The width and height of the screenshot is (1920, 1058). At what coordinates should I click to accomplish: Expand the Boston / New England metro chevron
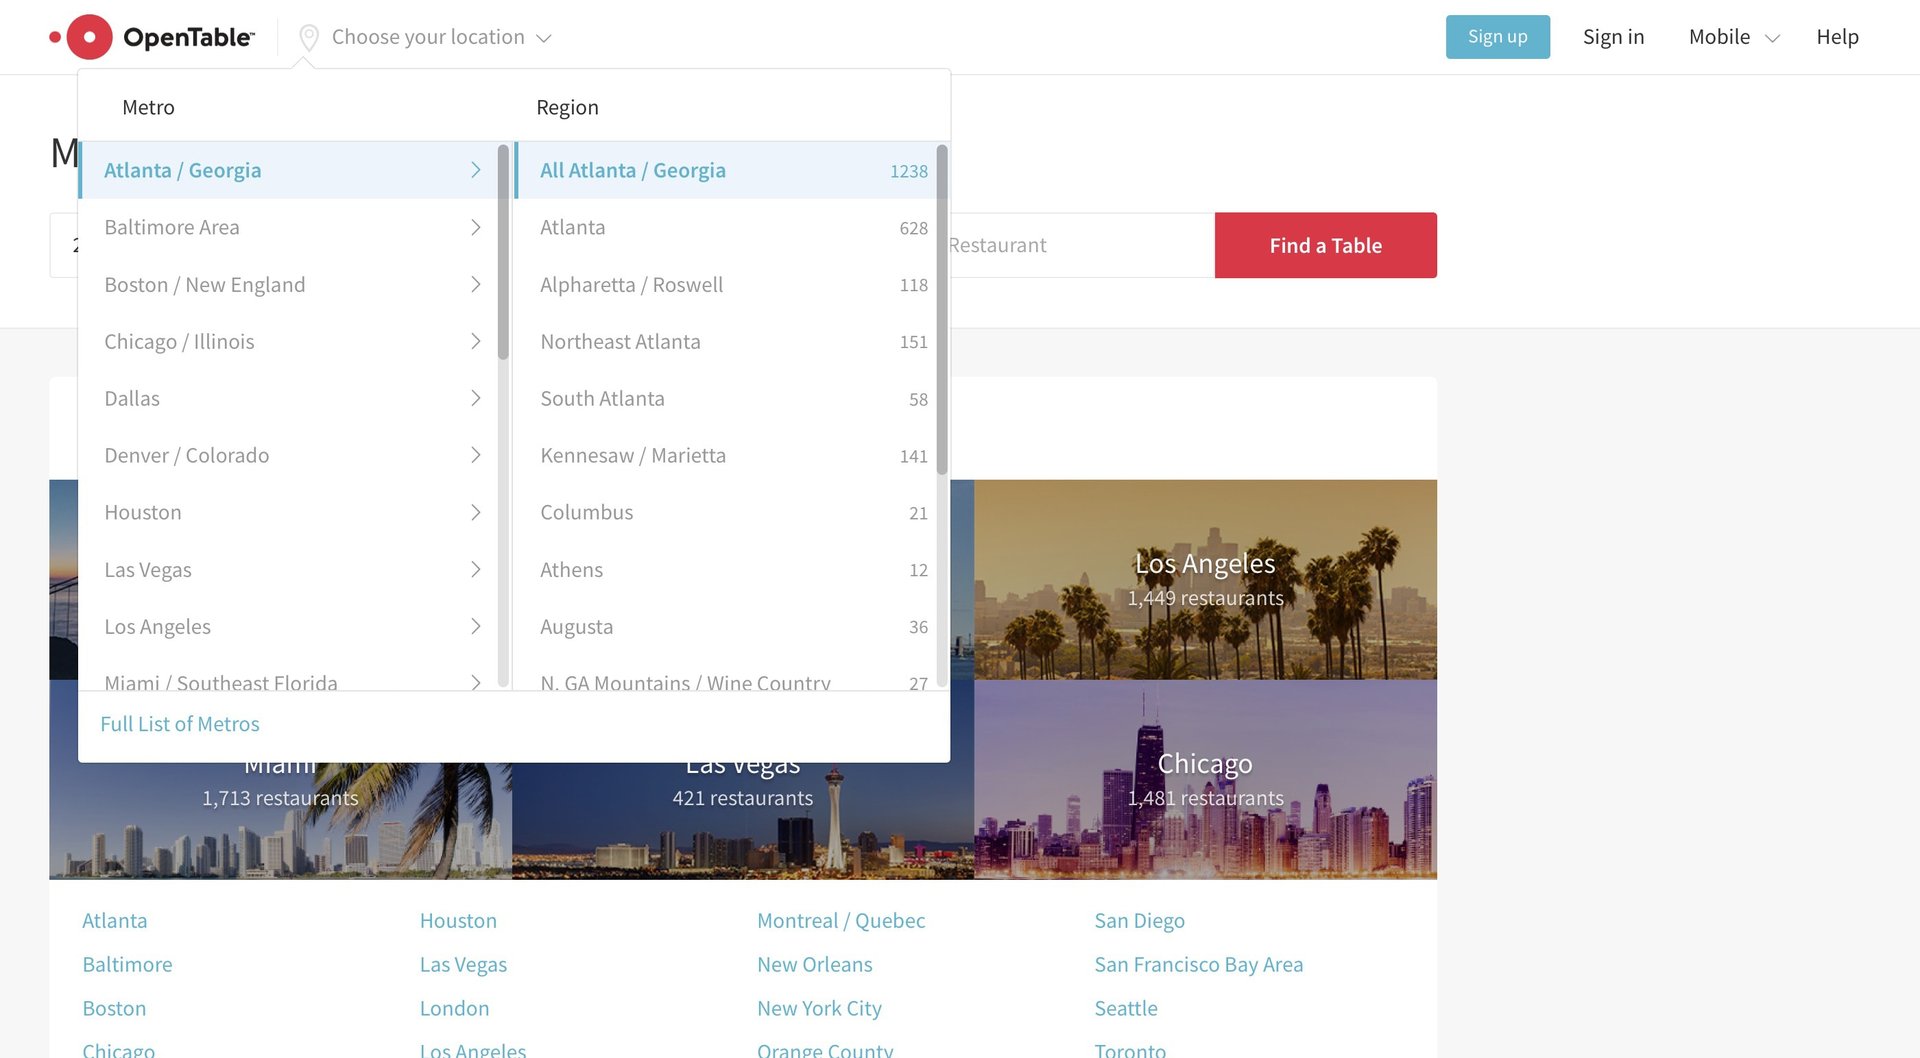(x=476, y=284)
